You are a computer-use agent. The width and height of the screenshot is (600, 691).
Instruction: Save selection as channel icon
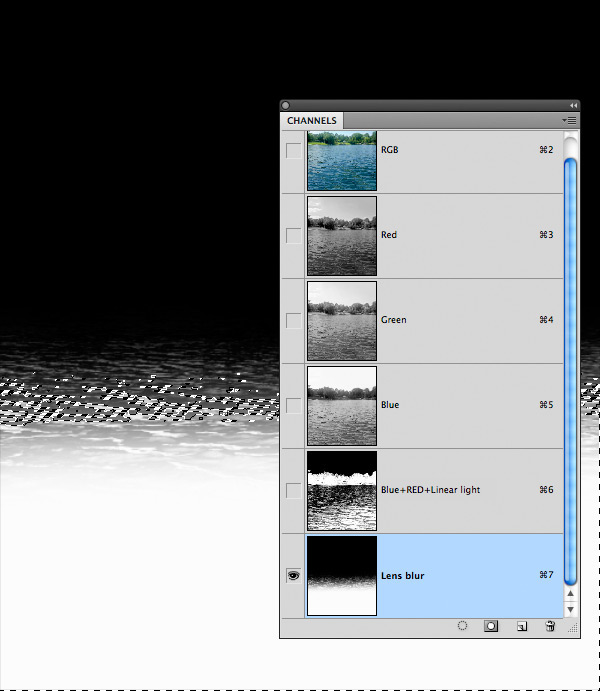coord(491,626)
